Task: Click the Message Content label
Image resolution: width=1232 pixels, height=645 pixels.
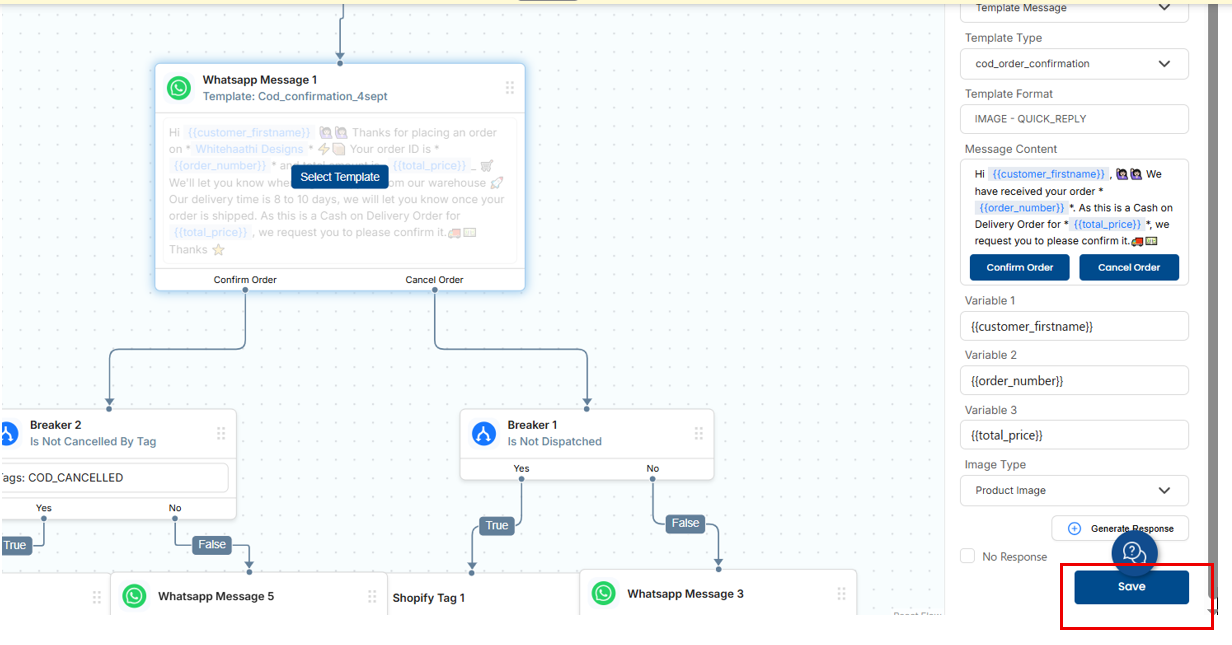Action: click(x=1011, y=149)
